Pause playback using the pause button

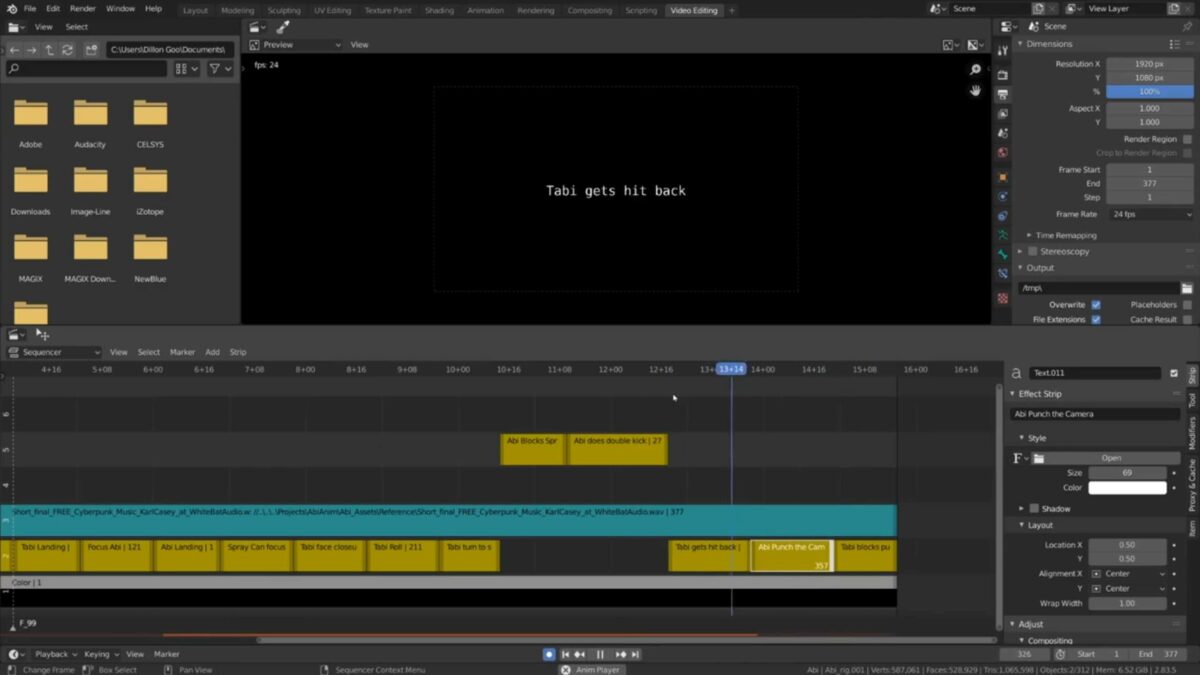point(599,654)
